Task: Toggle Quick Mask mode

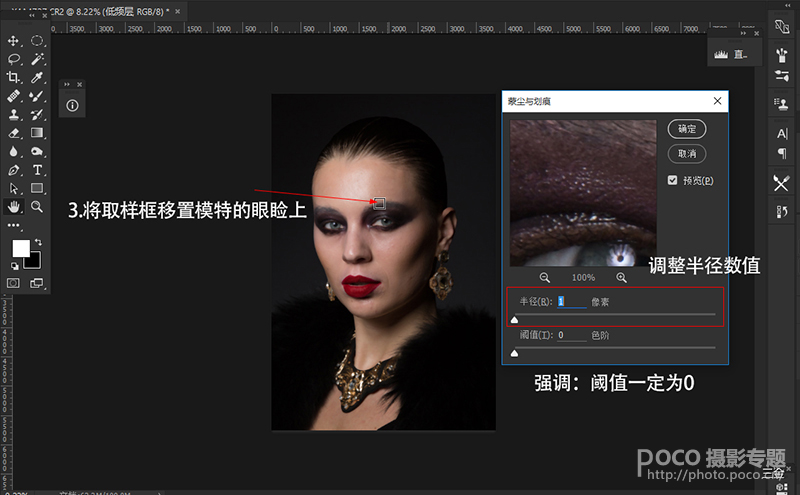Action: pos(14,283)
